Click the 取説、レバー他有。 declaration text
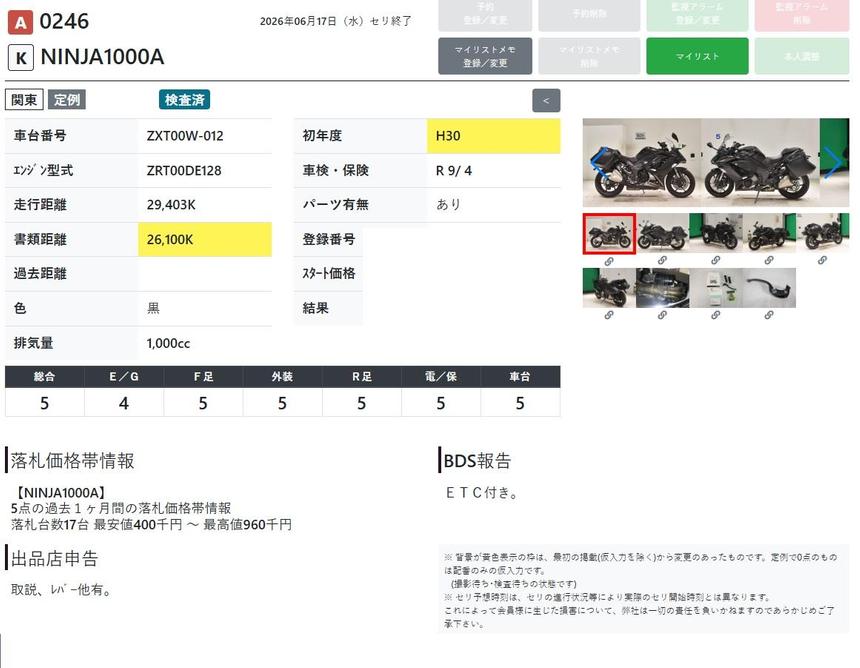Image resolution: width=860 pixels, height=668 pixels. [61, 590]
